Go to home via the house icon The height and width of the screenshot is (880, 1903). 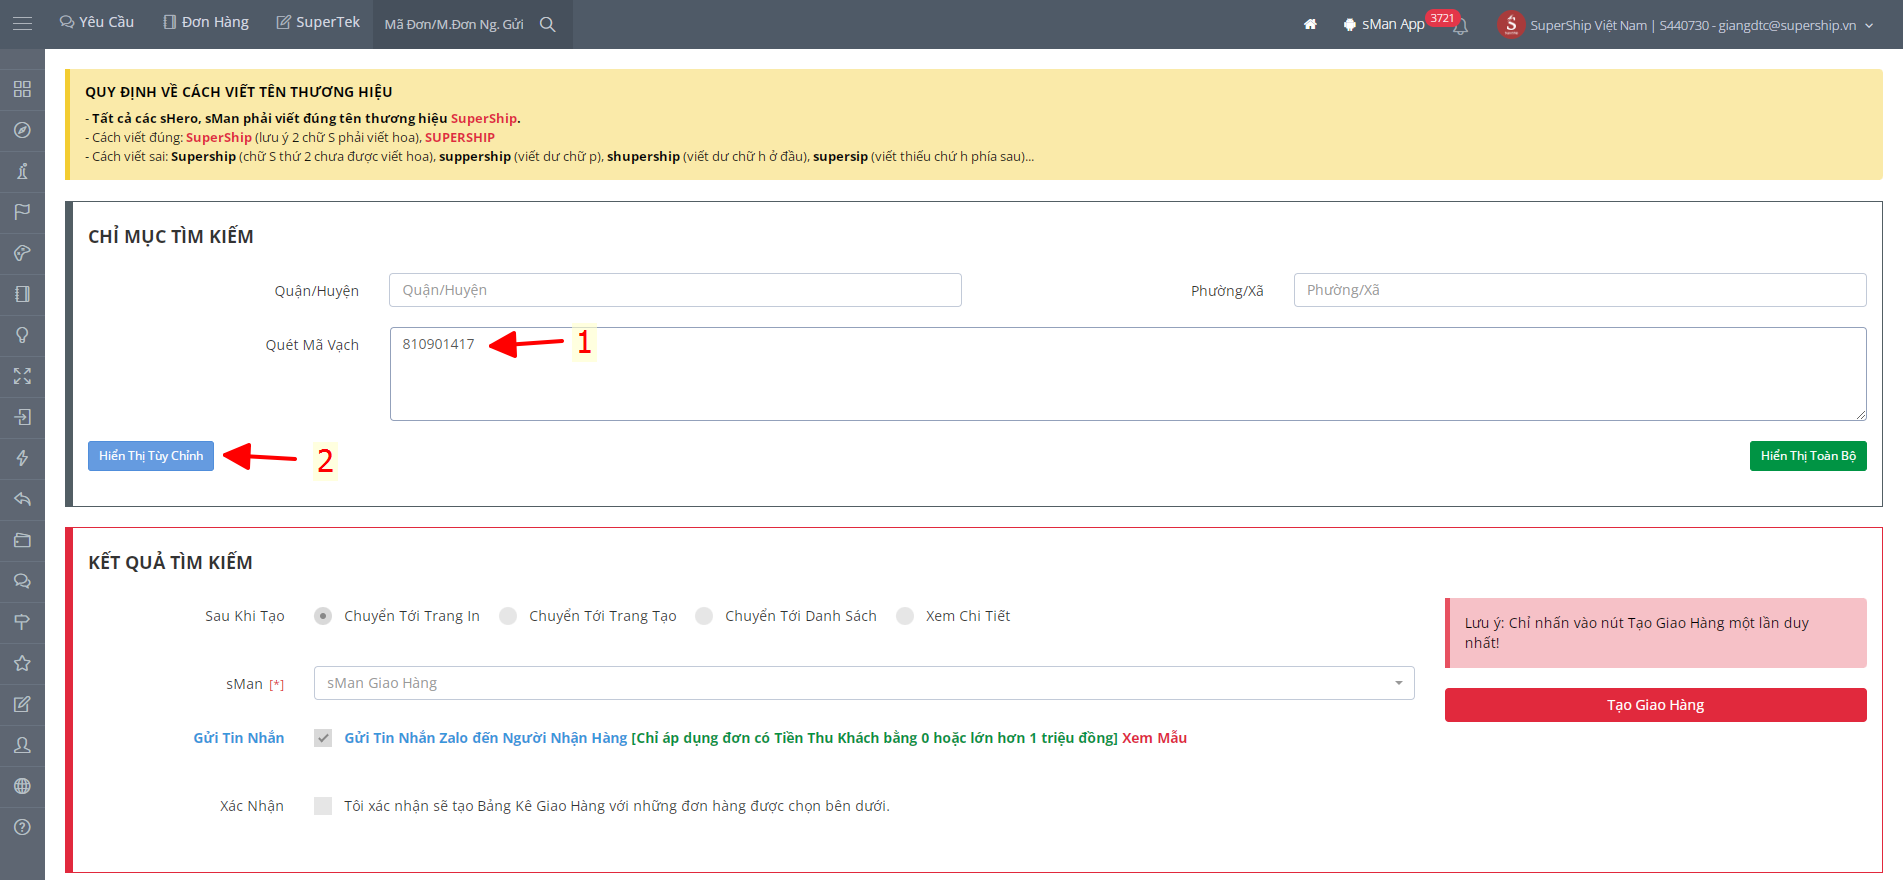click(x=1310, y=24)
